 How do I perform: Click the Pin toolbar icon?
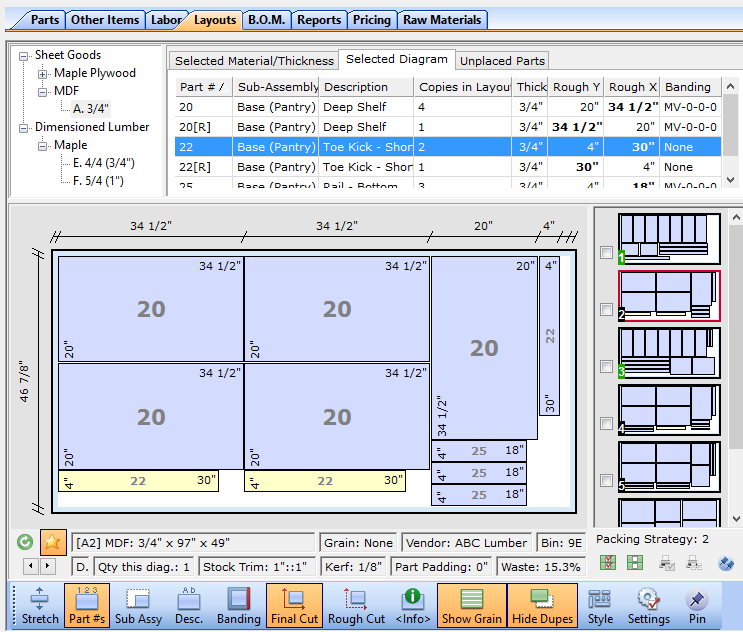697,605
